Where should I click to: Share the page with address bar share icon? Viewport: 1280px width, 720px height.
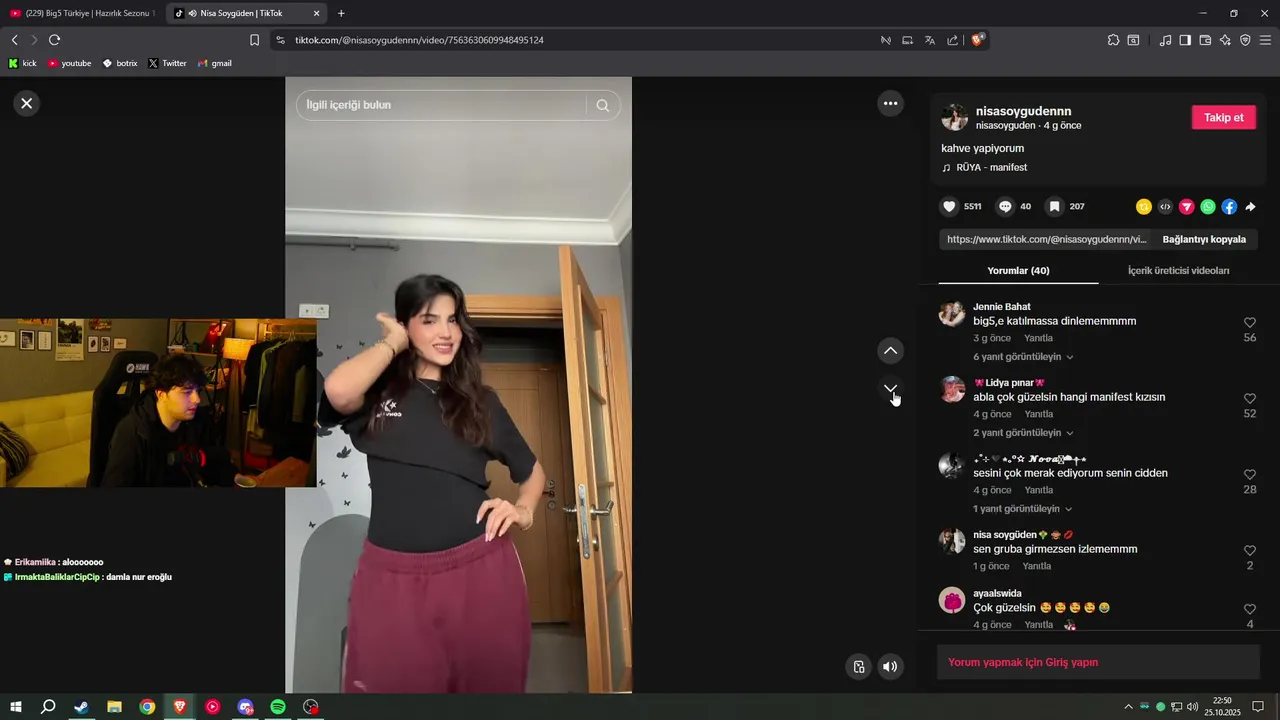(x=952, y=40)
